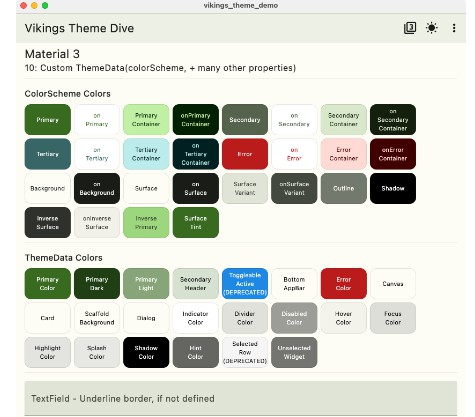Click the on Tertiary swatch
The height and width of the screenshot is (417, 475).
[97, 154]
